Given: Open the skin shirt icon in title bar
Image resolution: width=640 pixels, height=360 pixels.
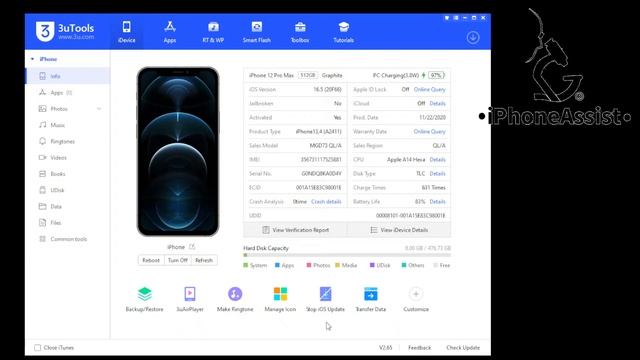Looking at the screenshot, I should 447,18.
